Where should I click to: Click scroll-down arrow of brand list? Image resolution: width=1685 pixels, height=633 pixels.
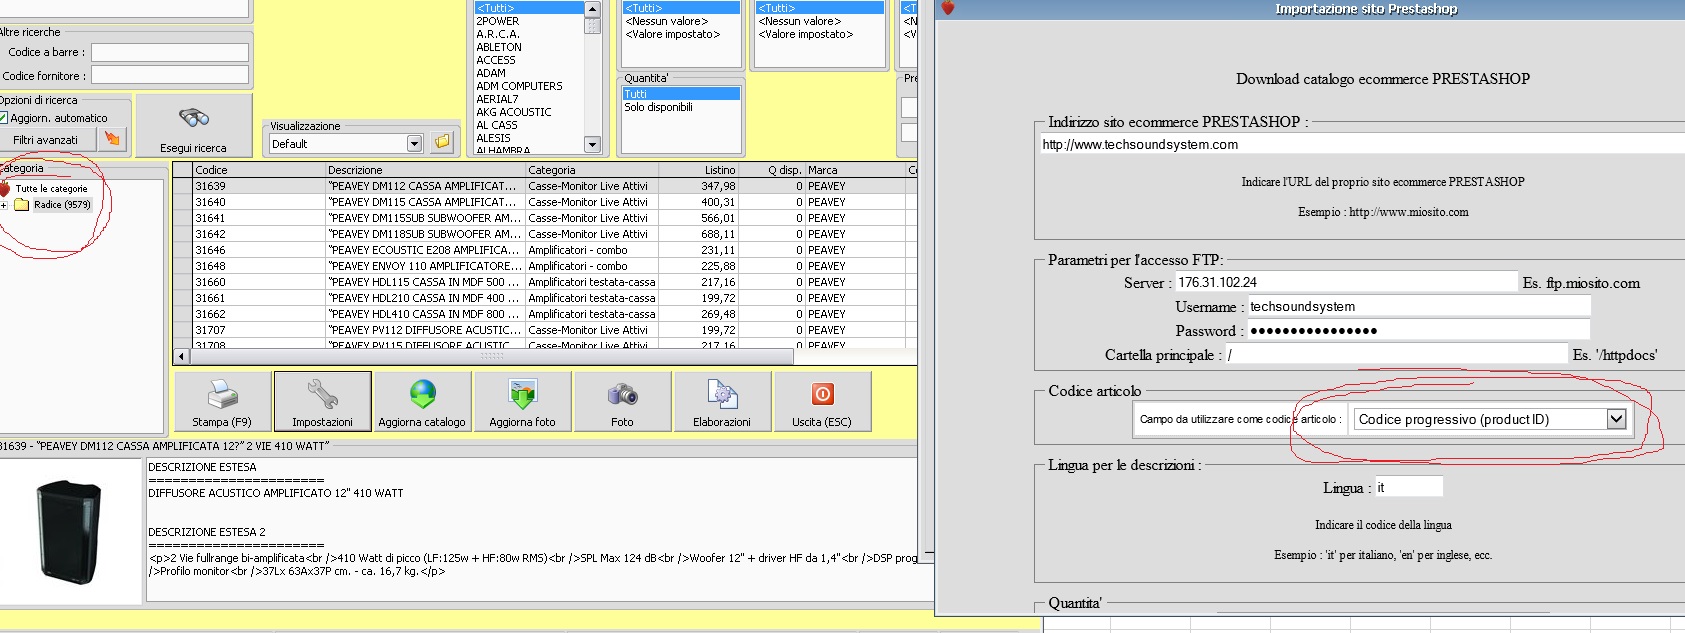click(x=592, y=145)
